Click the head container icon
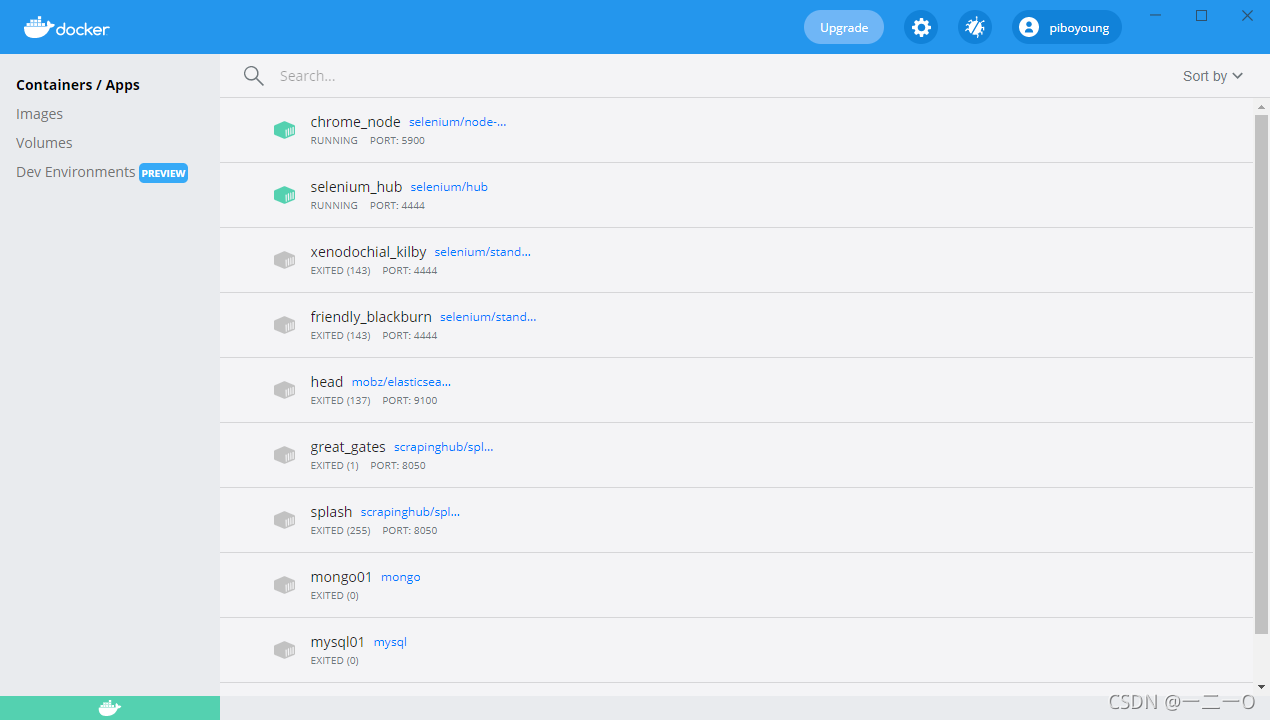This screenshot has height=720, width=1270. click(285, 390)
